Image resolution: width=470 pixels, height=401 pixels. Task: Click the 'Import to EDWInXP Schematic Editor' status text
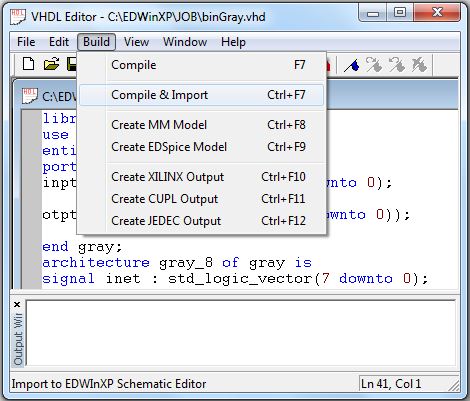tap(109, 384)
